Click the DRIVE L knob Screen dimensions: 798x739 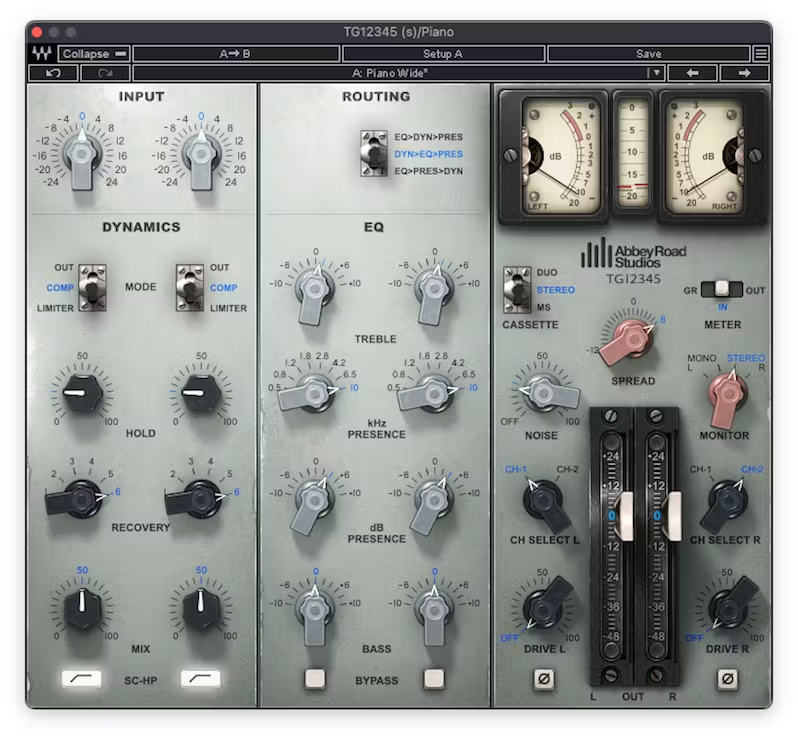click(x=543, y=609)
